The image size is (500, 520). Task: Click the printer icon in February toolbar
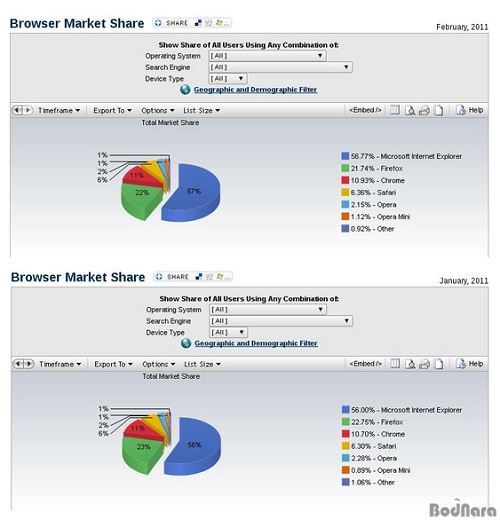point(424,111)
